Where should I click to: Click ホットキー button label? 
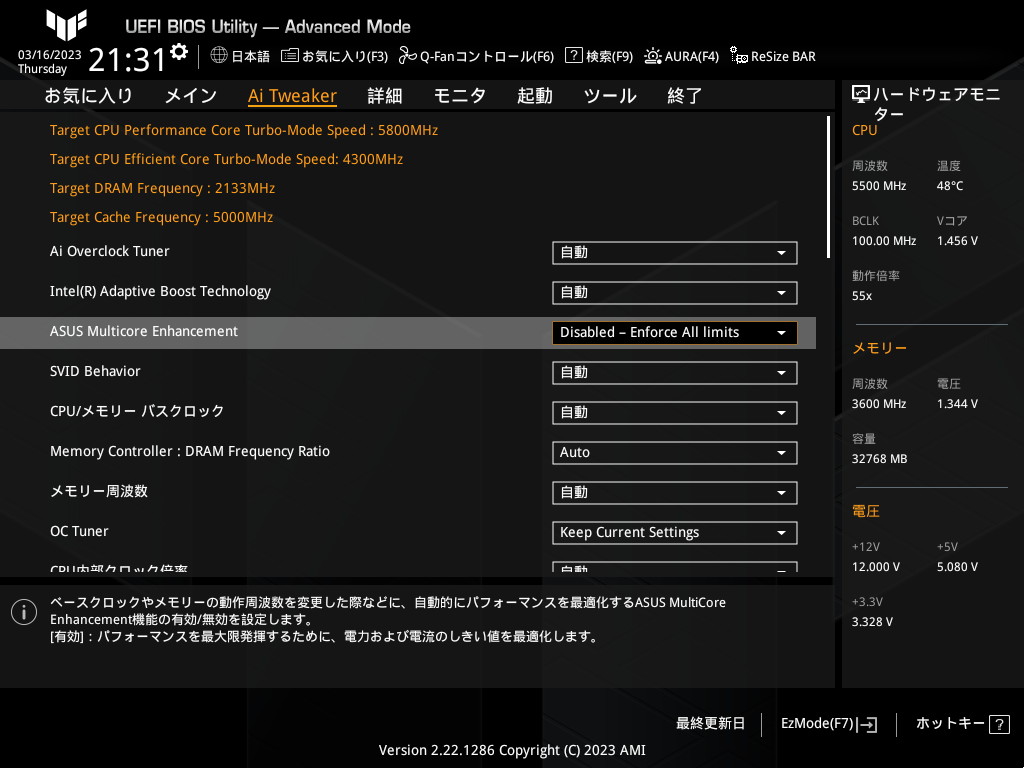(x=950, y=723)
